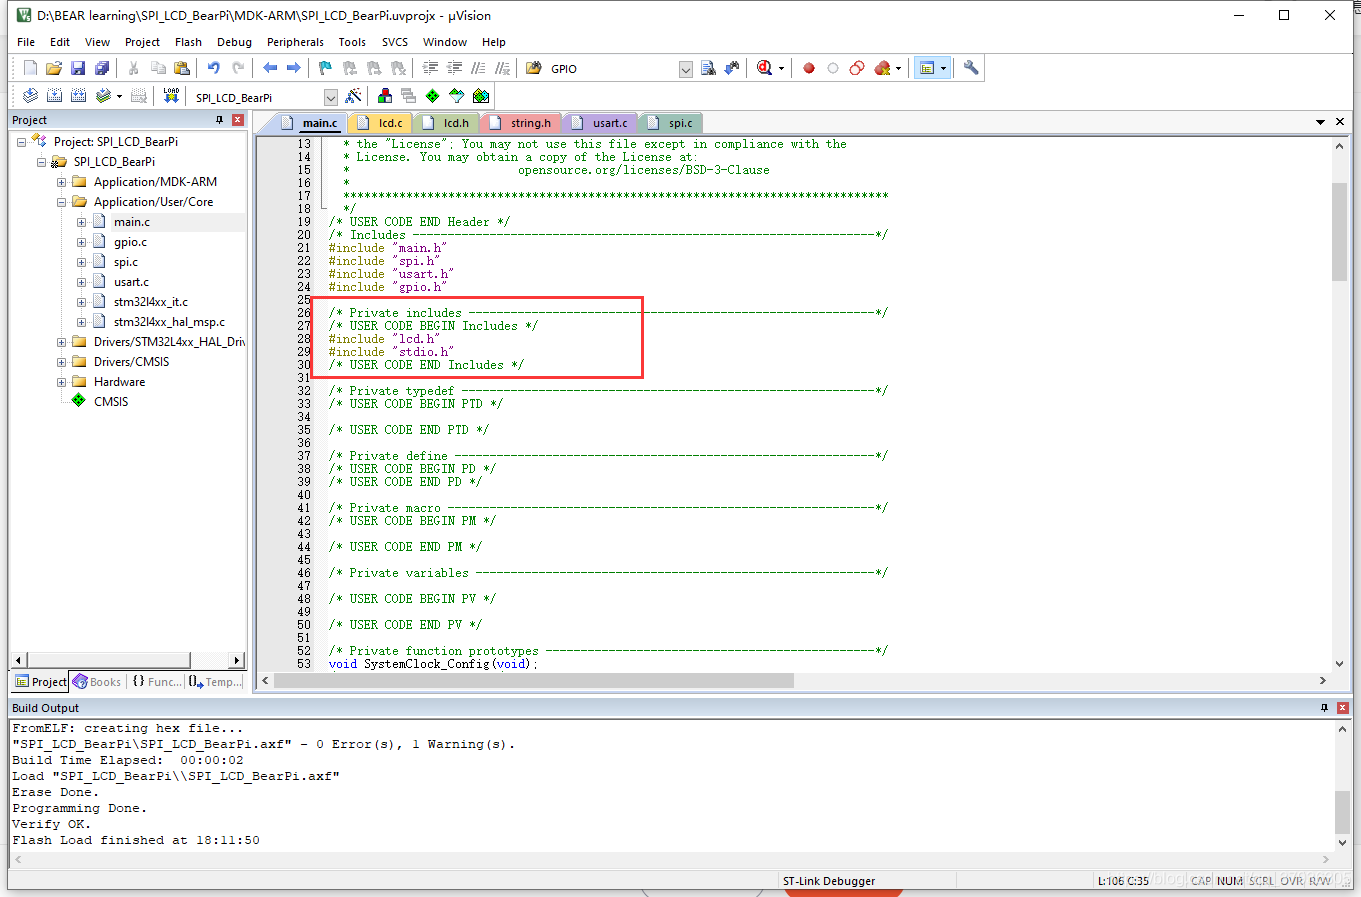Insert a breakpoint with the red dot icon
1361x897 pixels.
click(x=809, y=68)
